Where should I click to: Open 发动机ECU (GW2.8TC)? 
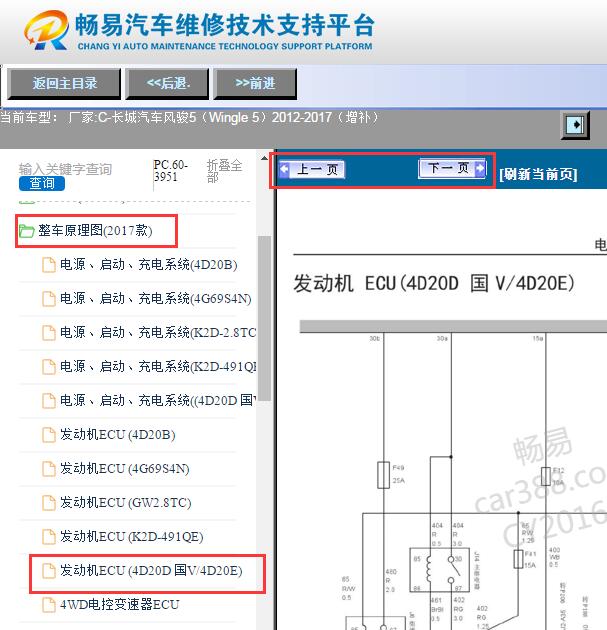coord(126,503)
